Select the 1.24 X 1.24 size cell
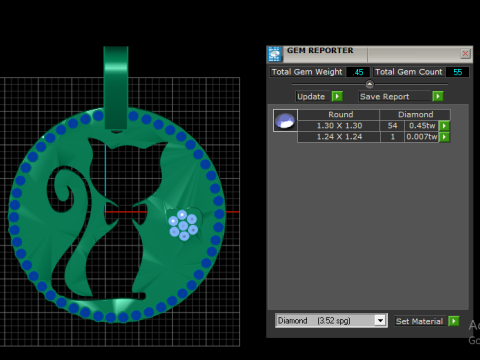Screen dimensions: 480x360 [339, 137]
